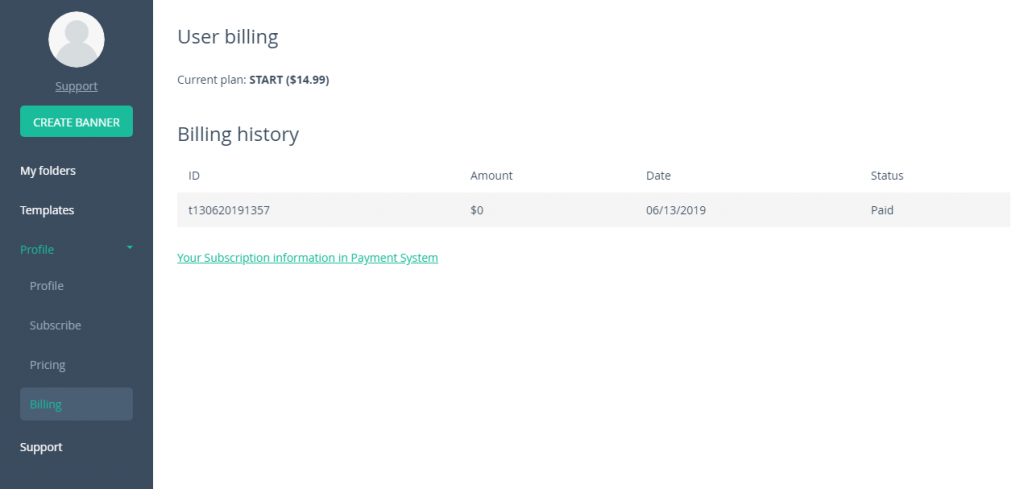
Task: Select the Profile submenu item
Action: [46, 286]
